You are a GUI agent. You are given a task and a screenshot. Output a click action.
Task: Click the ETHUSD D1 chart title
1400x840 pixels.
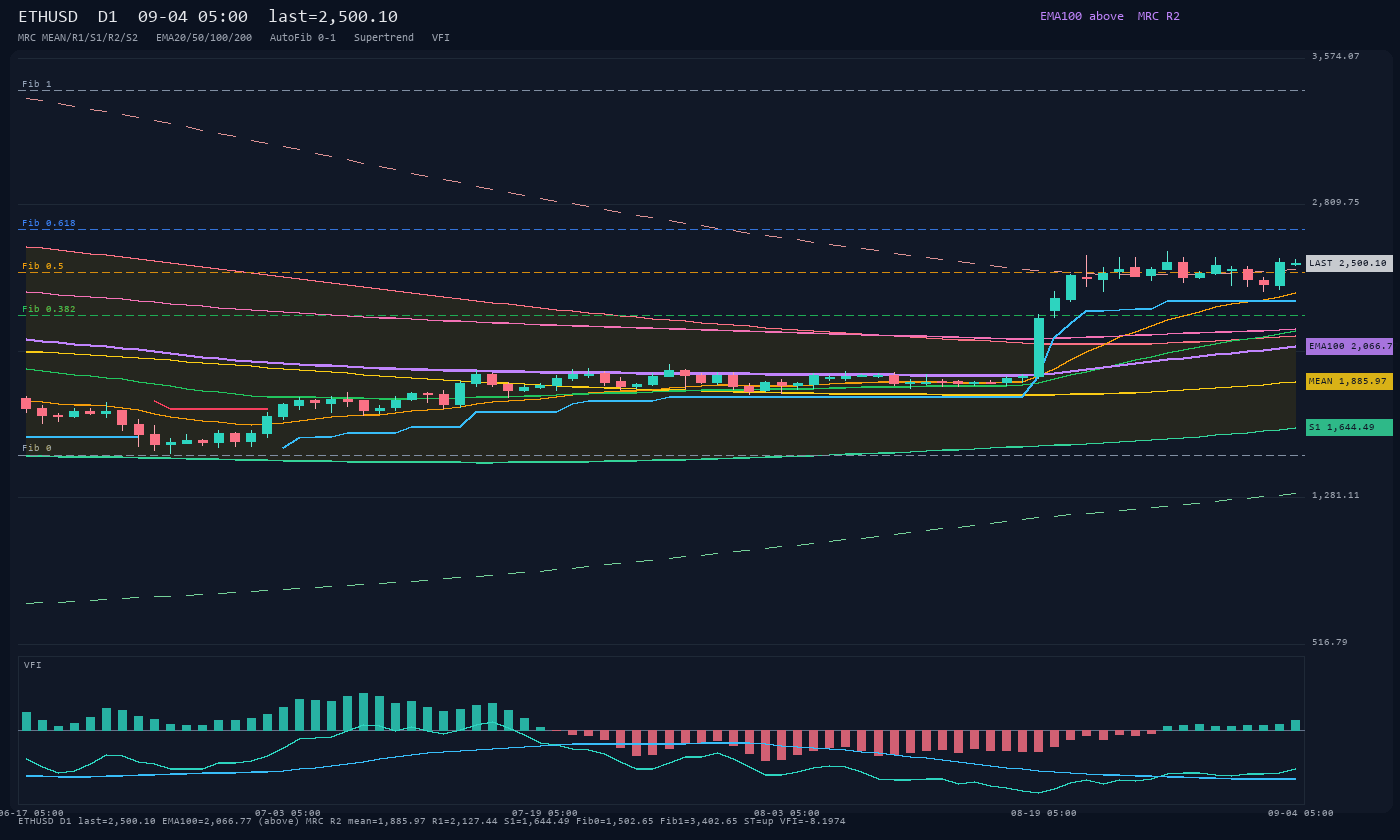(68, 16)
